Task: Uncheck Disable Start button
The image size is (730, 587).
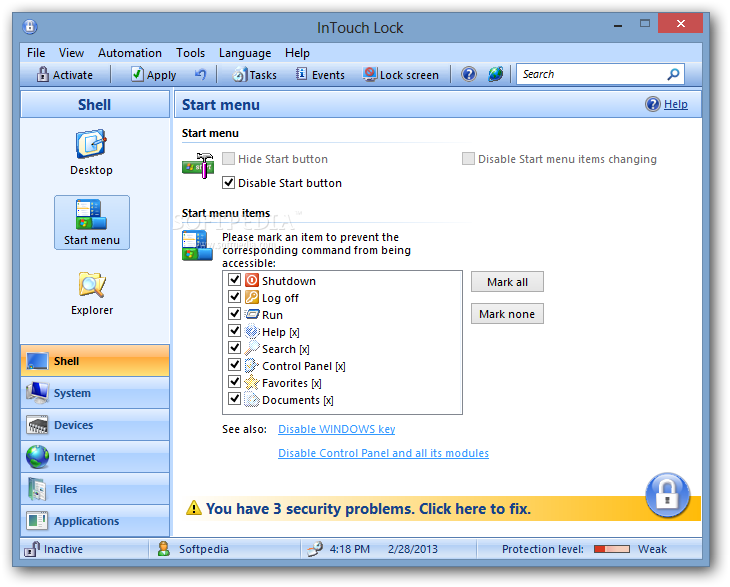Action: [229, 182]
